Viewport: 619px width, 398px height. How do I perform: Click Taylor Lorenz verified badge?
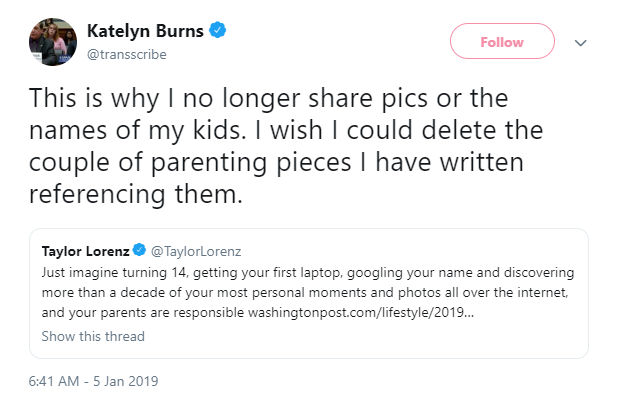(139, 250)
